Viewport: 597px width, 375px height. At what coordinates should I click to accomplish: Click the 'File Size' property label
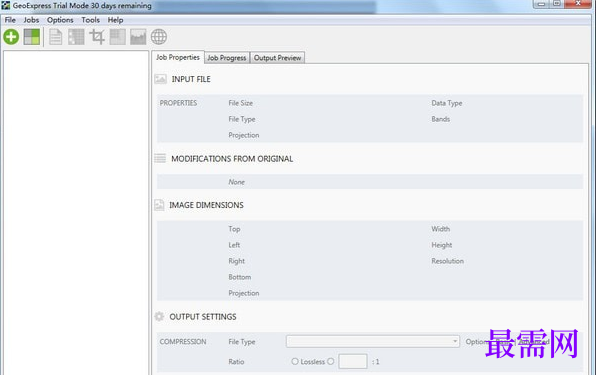[x=241, y=103]
